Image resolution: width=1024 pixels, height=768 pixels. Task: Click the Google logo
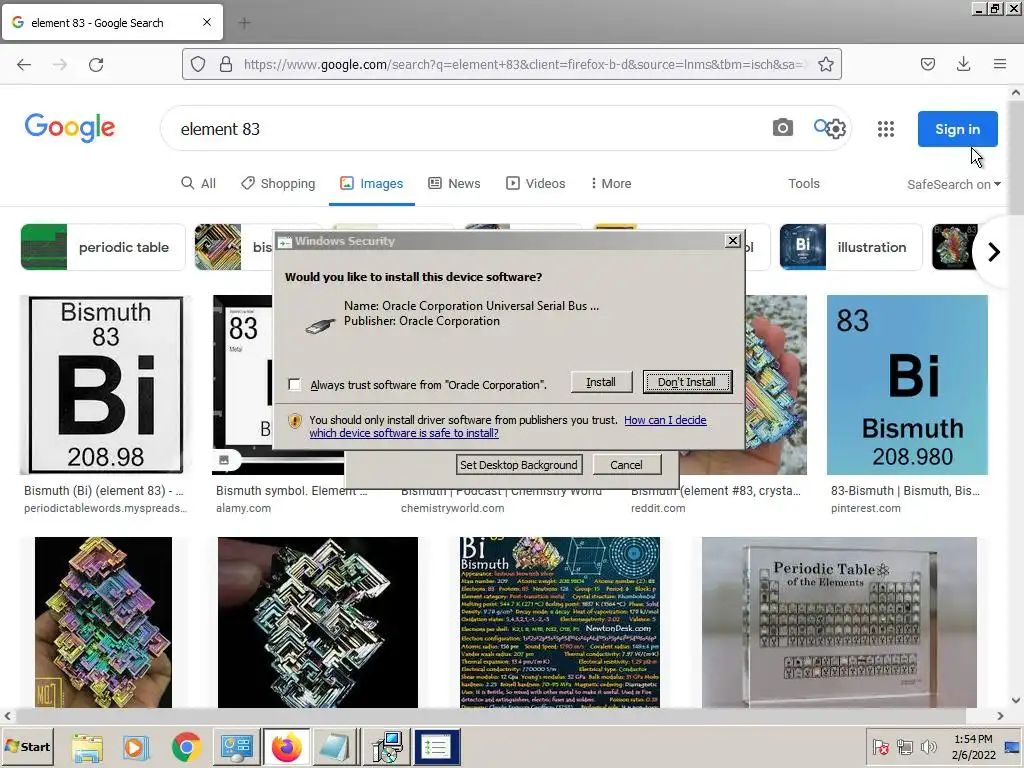[70, 127]
